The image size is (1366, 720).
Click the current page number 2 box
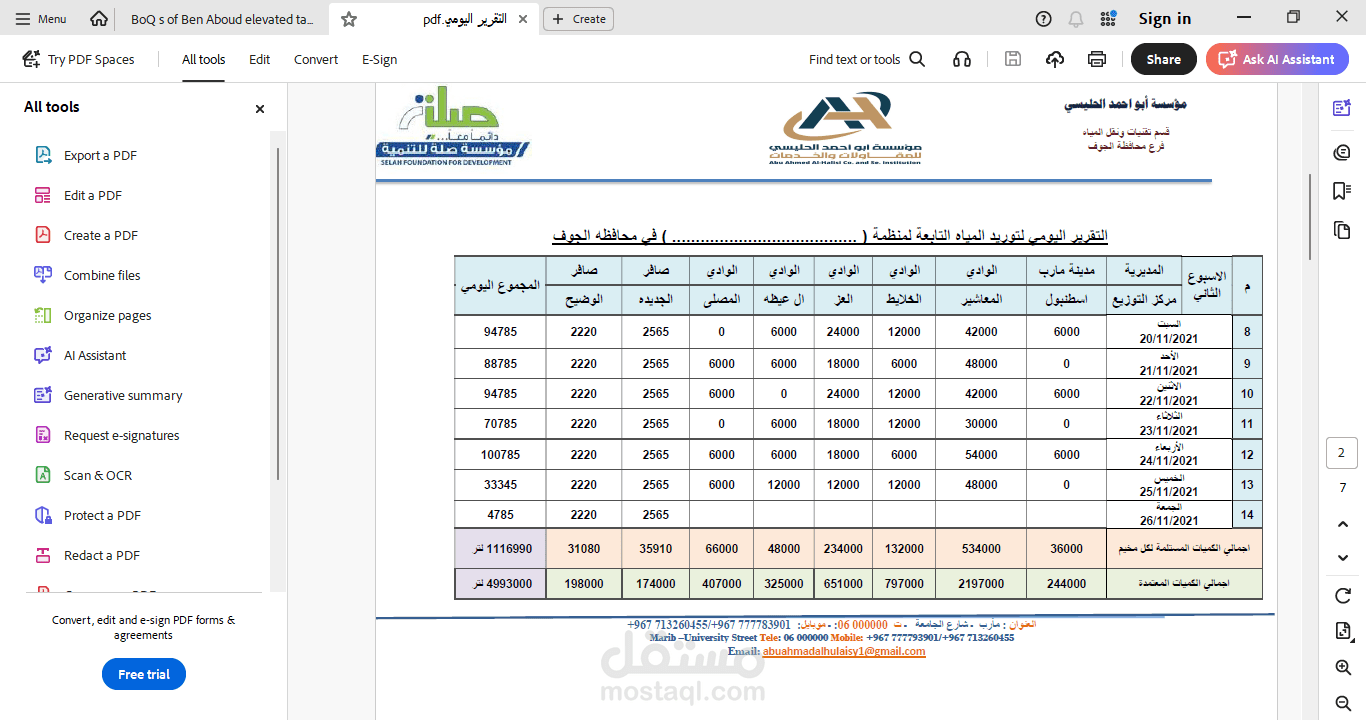coord(1342,453)
